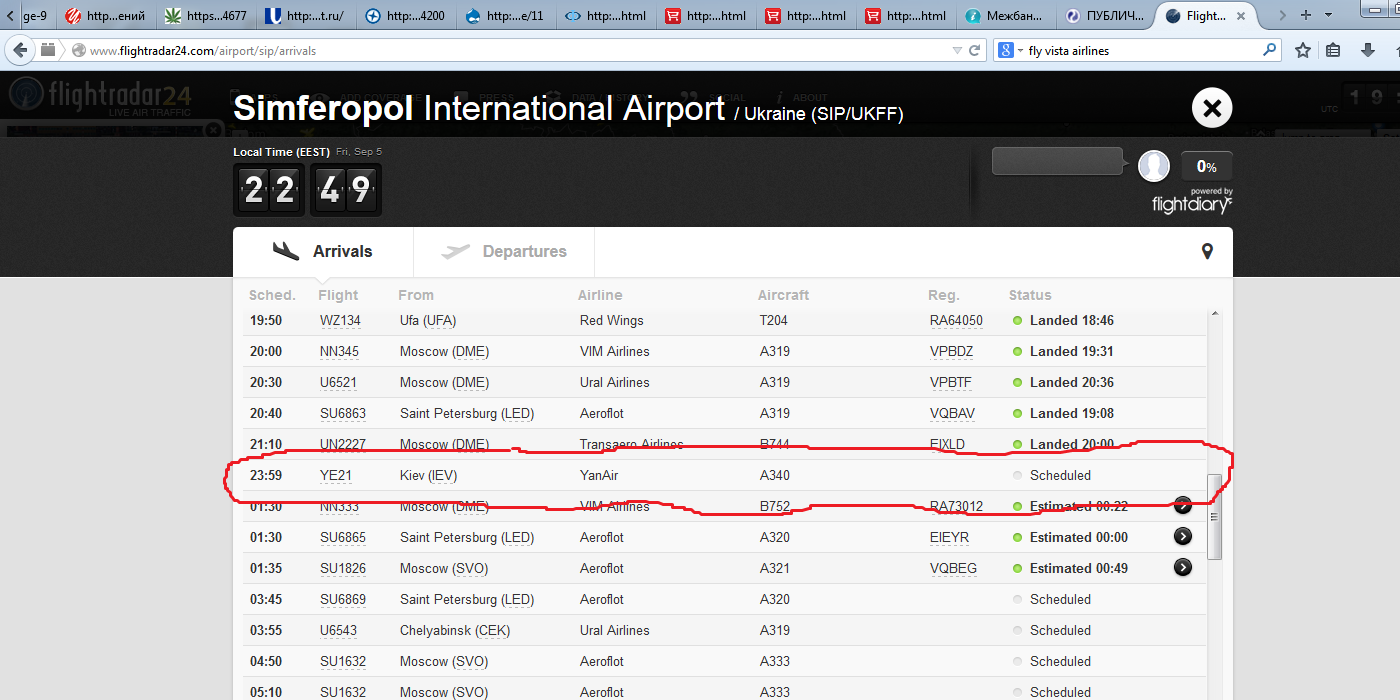
Task: Click registration link RA64050
Action: tap(956, 321)
